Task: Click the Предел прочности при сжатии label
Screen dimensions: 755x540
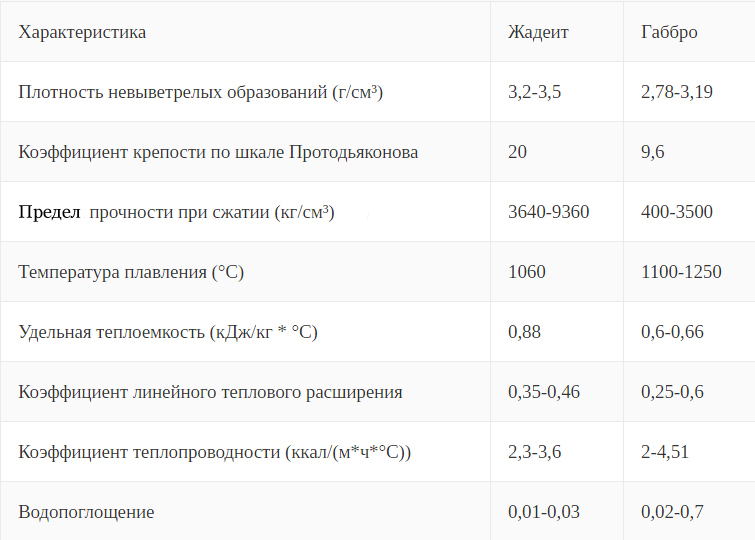Action: (176, 212)
